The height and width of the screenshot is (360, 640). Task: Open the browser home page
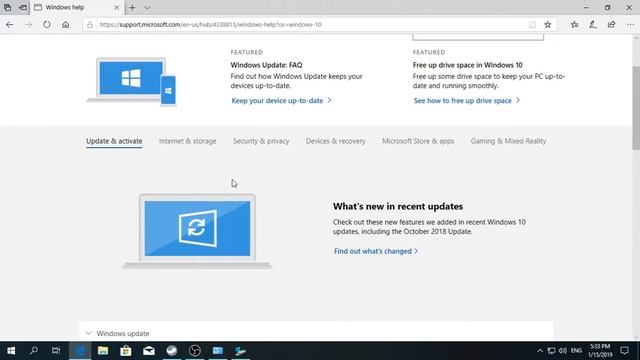click(65, 24)
